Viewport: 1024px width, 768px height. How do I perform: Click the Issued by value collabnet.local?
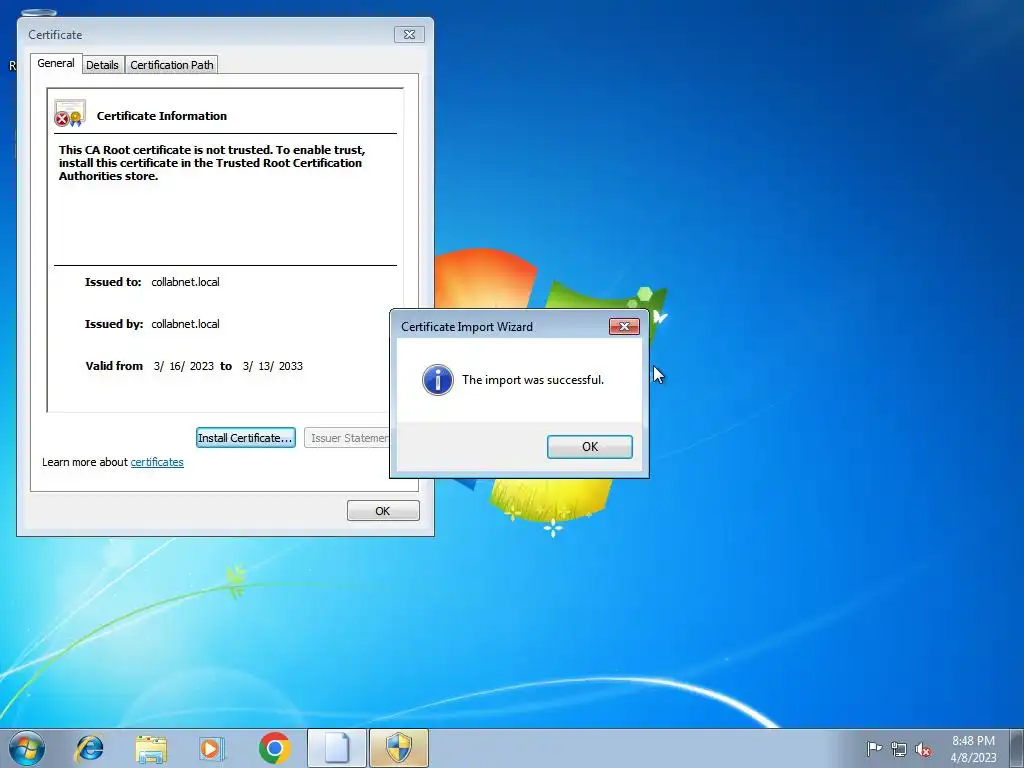(x=185, y=324)
